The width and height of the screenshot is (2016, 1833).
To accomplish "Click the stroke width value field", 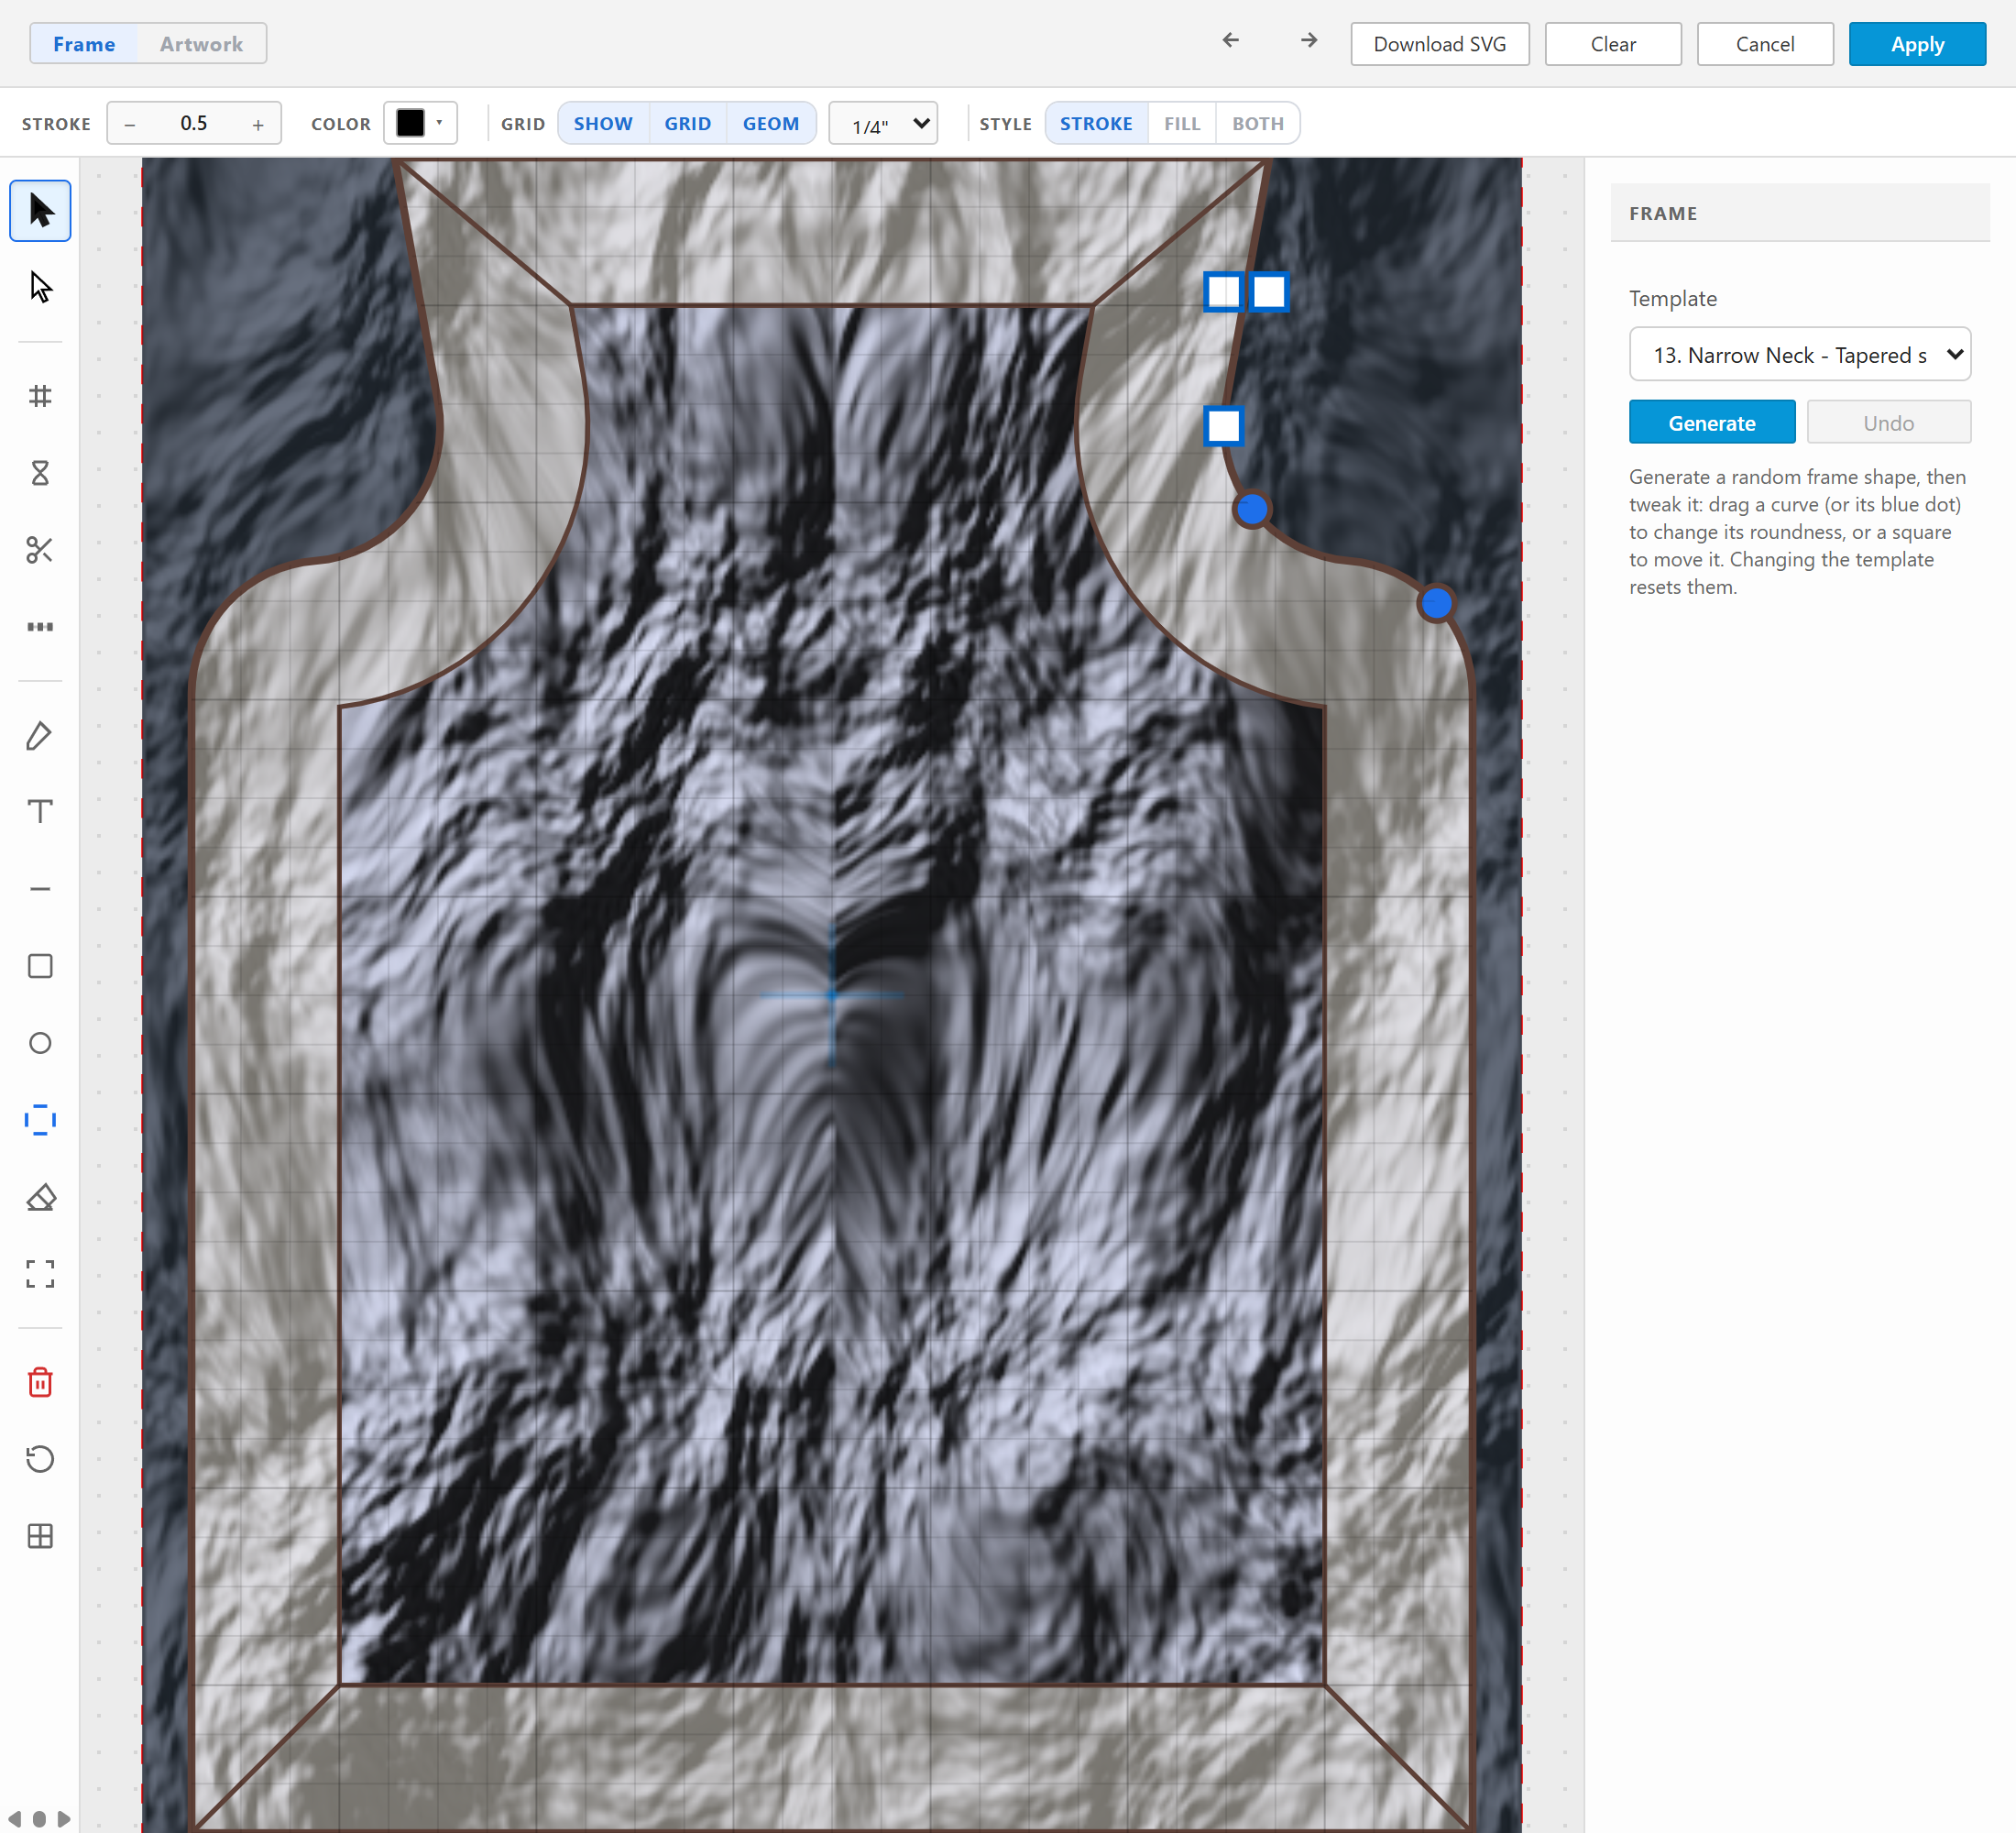I will pyautogui.click(x=194, y=123).
